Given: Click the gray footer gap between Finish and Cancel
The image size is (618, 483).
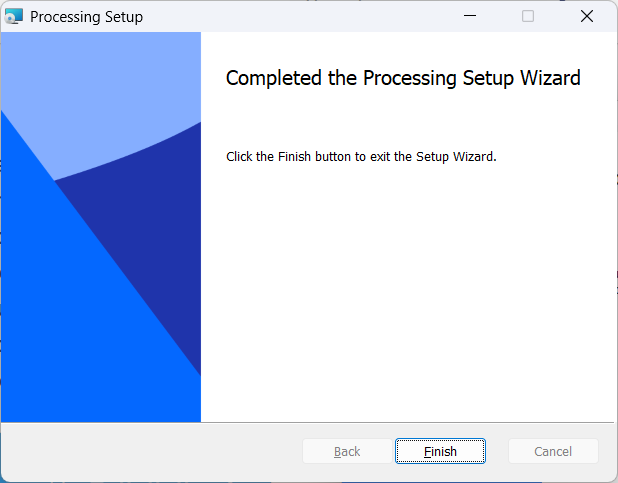Looking at the screenshot, I should tap(497, 451).
